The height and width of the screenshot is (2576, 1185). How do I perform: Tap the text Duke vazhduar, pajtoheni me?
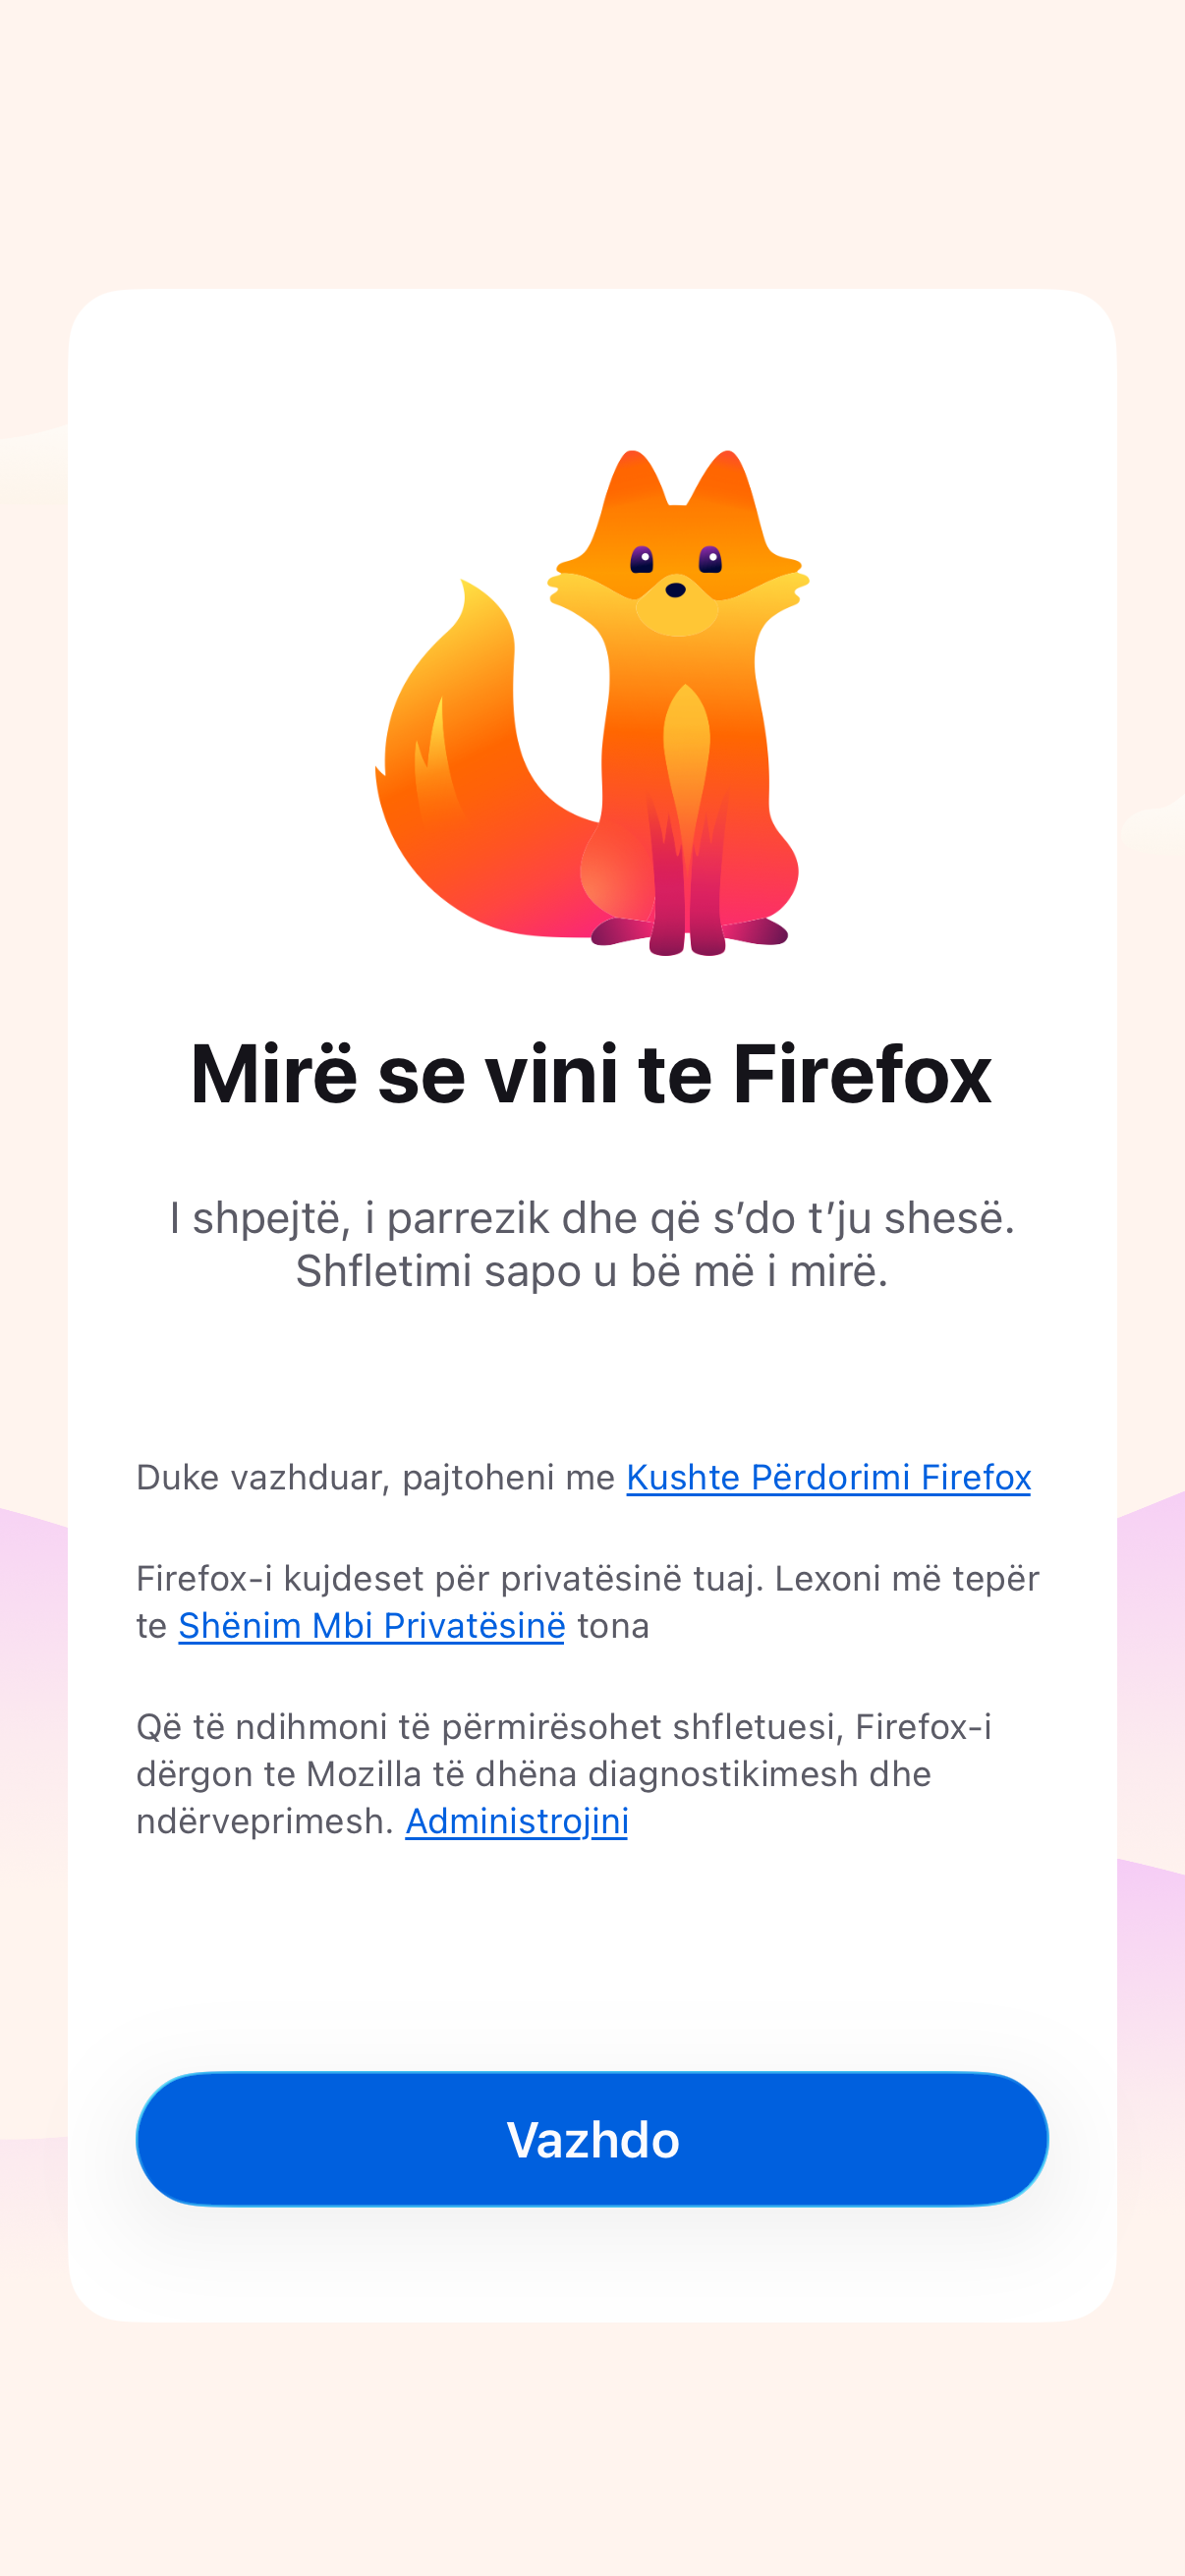point(376,1477)
